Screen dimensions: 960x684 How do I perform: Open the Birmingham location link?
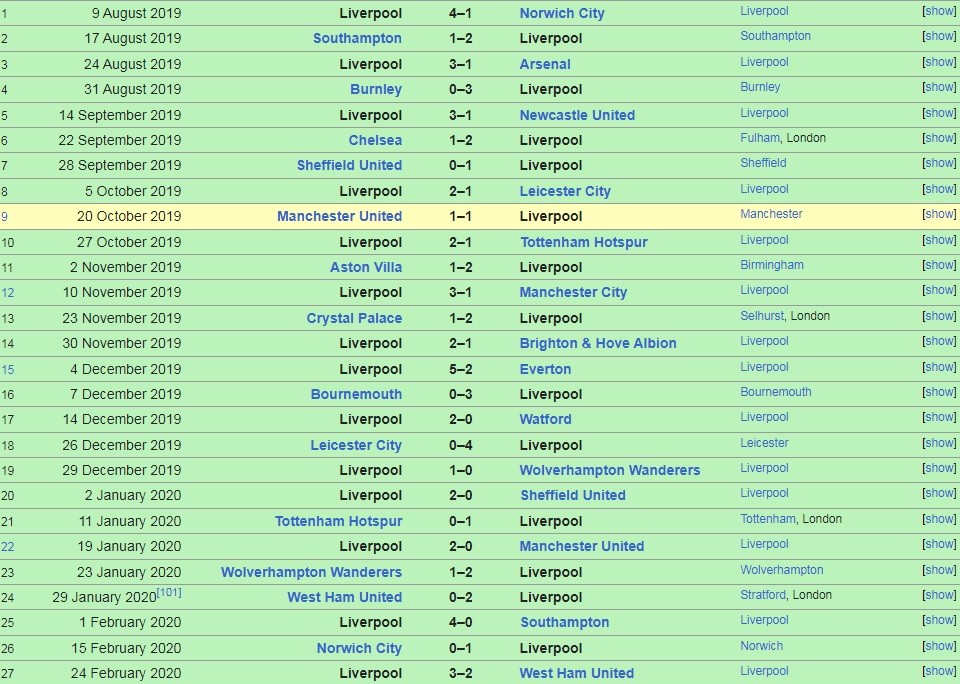click(x=771, y=265)
